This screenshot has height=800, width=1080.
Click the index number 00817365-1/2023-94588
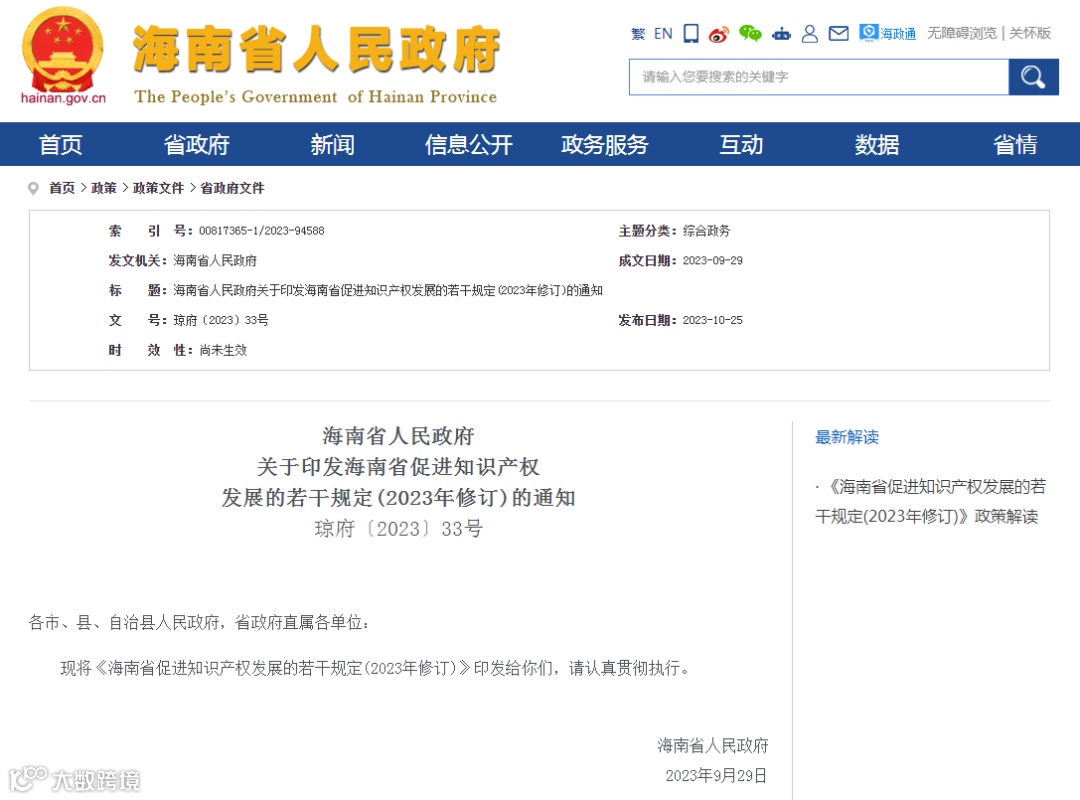262,231
